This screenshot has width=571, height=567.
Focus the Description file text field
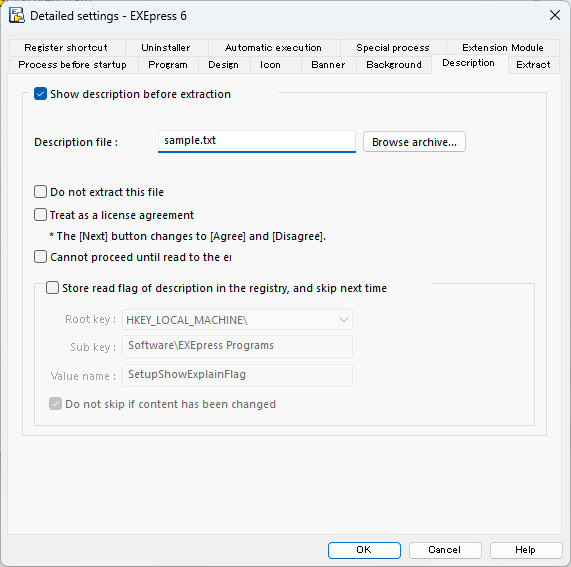tap(257, 141)
